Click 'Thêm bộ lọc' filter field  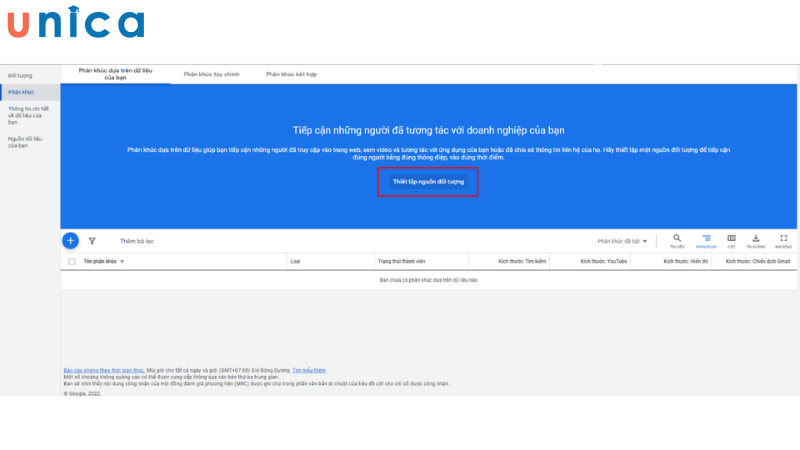click(137, 241)
